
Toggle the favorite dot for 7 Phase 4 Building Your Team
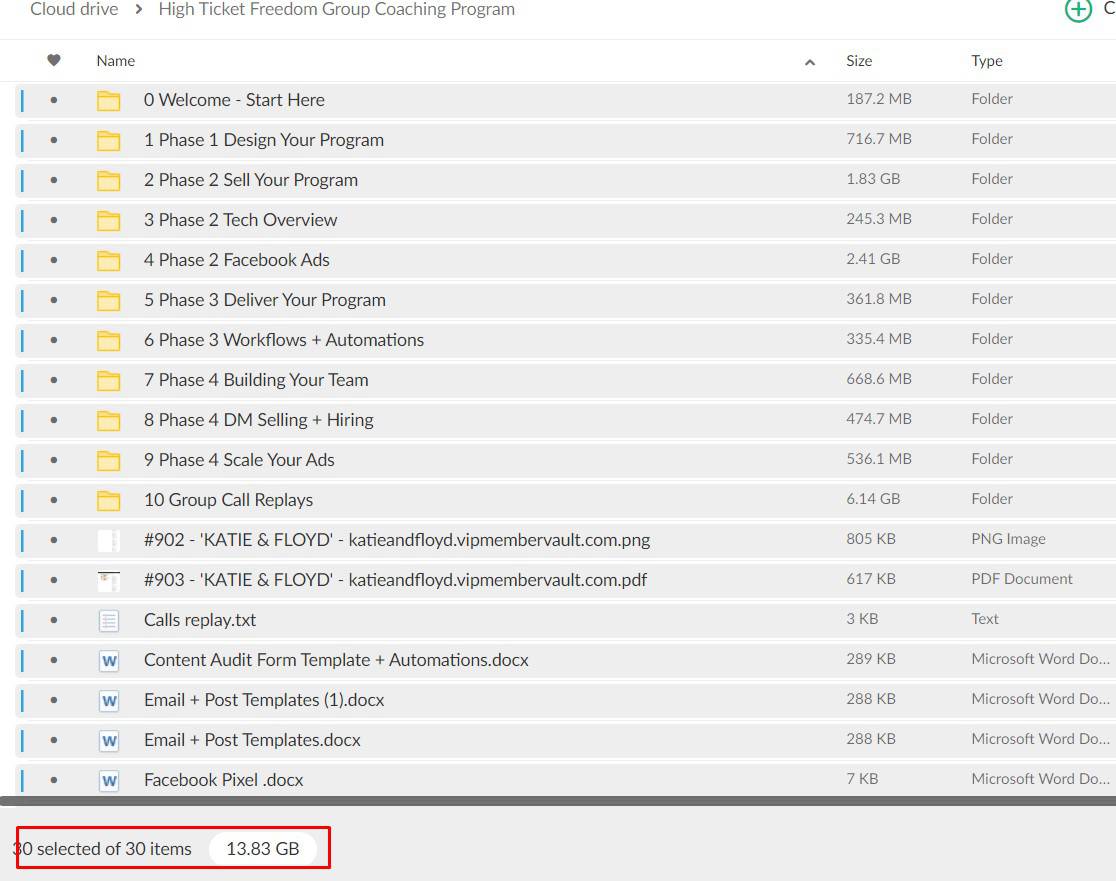click(x=54, y=380)
